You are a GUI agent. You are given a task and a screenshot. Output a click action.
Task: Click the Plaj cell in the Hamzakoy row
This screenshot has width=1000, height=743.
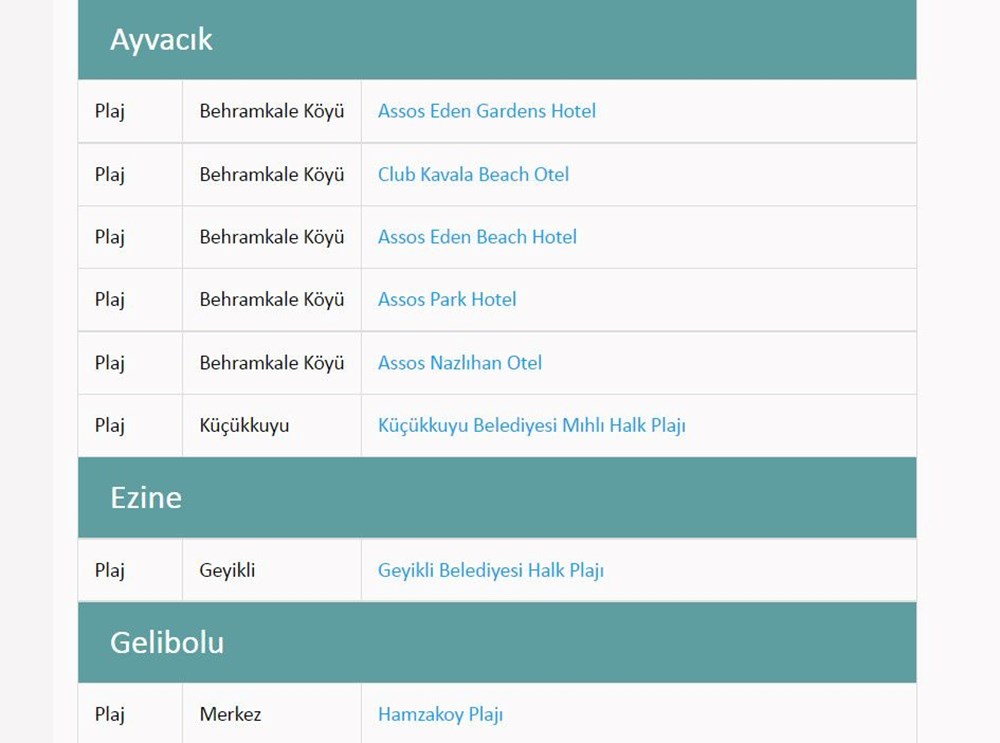[x=110, y=714]
